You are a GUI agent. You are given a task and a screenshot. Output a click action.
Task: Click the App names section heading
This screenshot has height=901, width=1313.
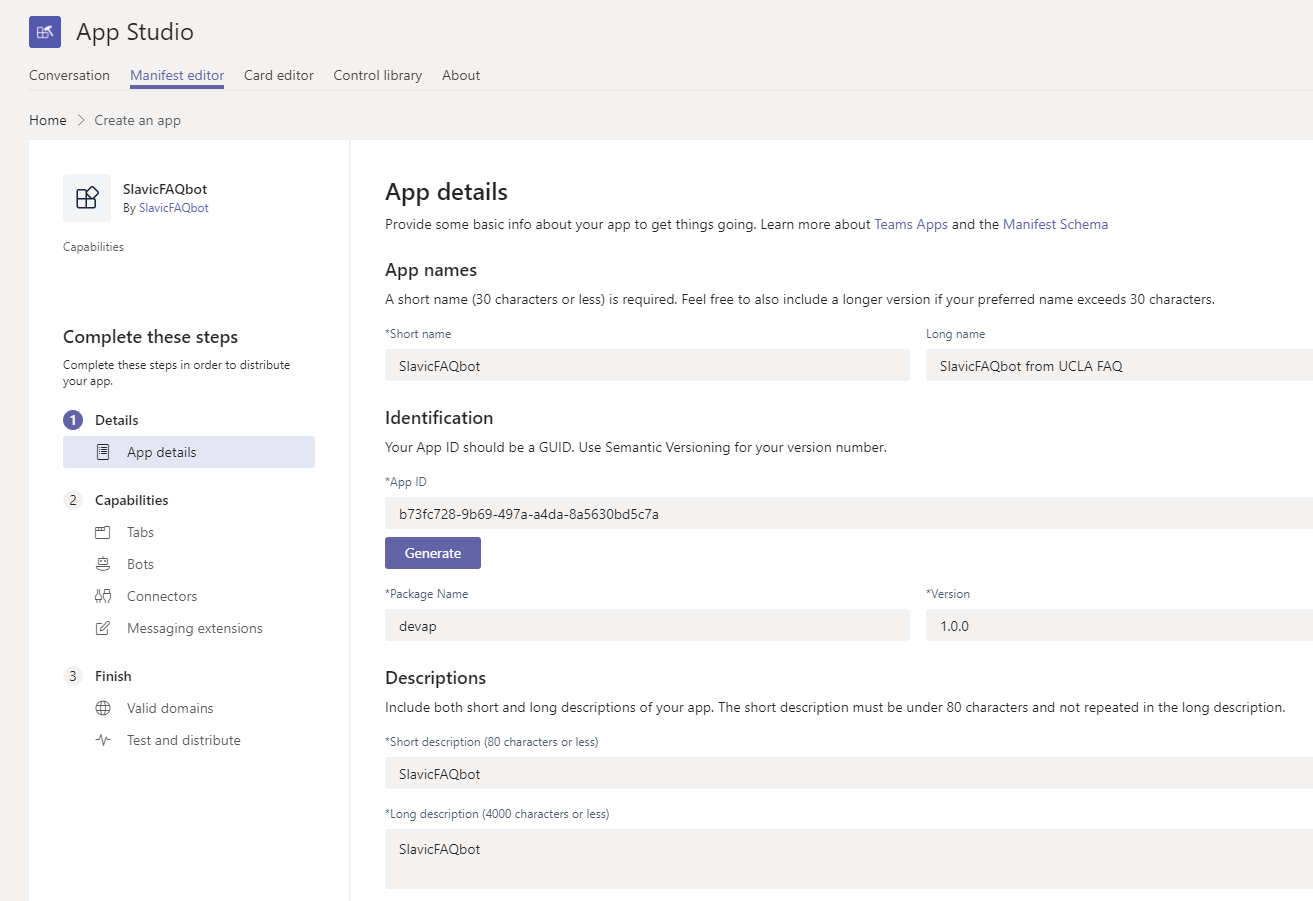tap(431, 270)
